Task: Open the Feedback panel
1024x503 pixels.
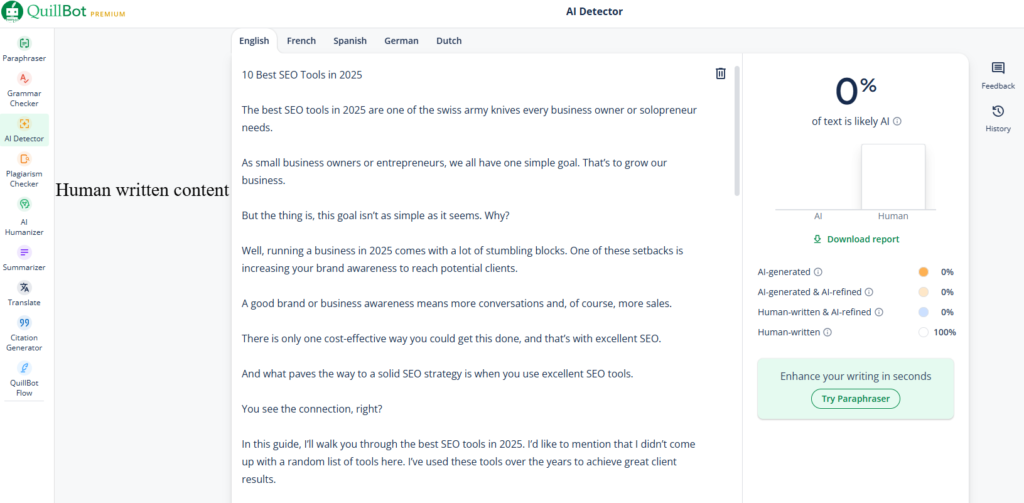Action: point(998,76)
